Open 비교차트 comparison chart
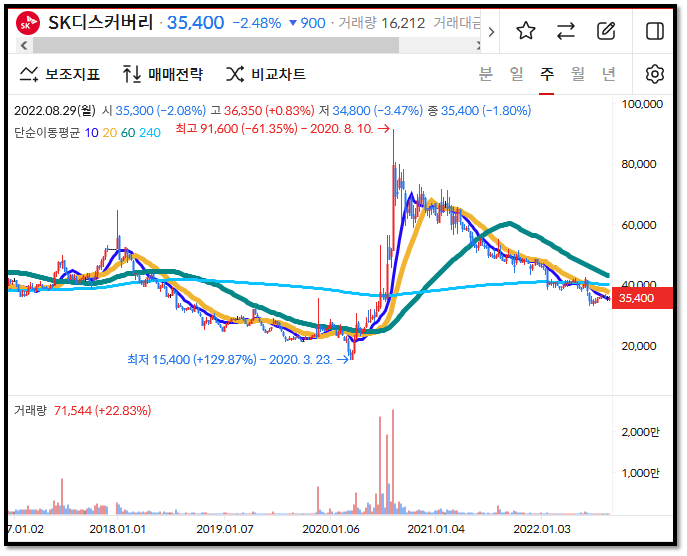The width and height of the screenshot is (687, 556). (266, 74)
